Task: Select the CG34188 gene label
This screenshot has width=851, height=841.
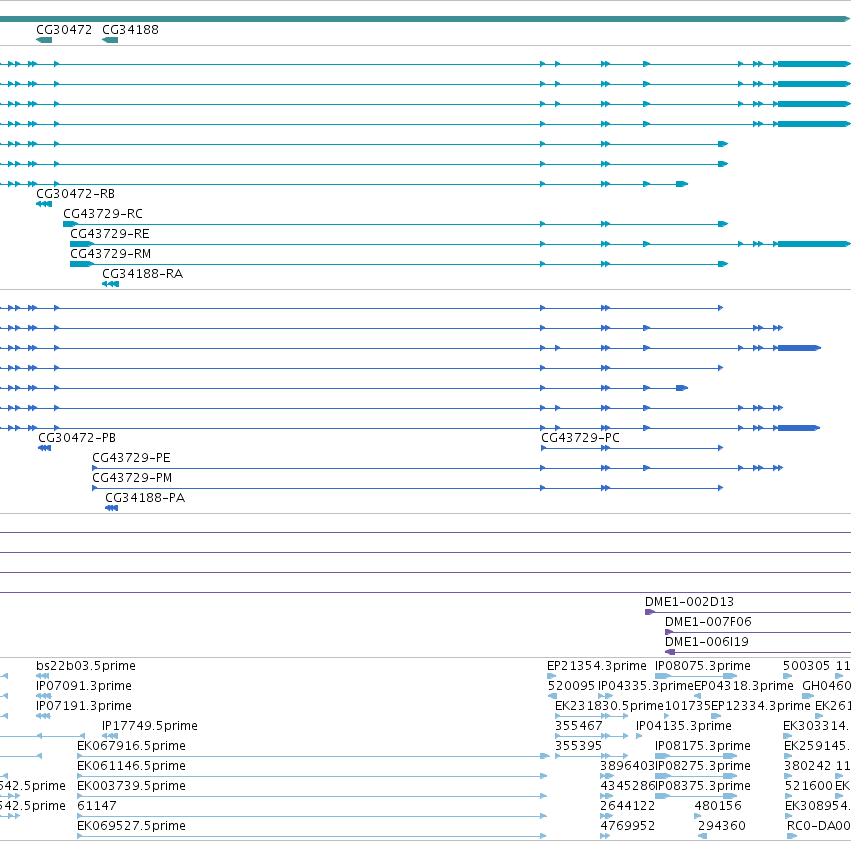Action: 130,30
